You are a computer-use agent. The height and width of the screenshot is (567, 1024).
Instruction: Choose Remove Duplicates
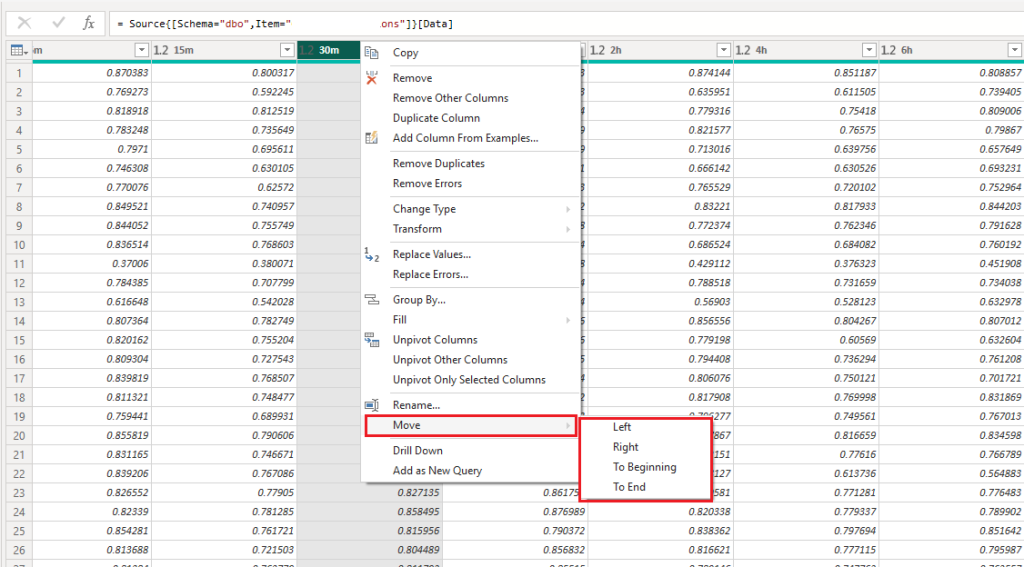[439, 163]
